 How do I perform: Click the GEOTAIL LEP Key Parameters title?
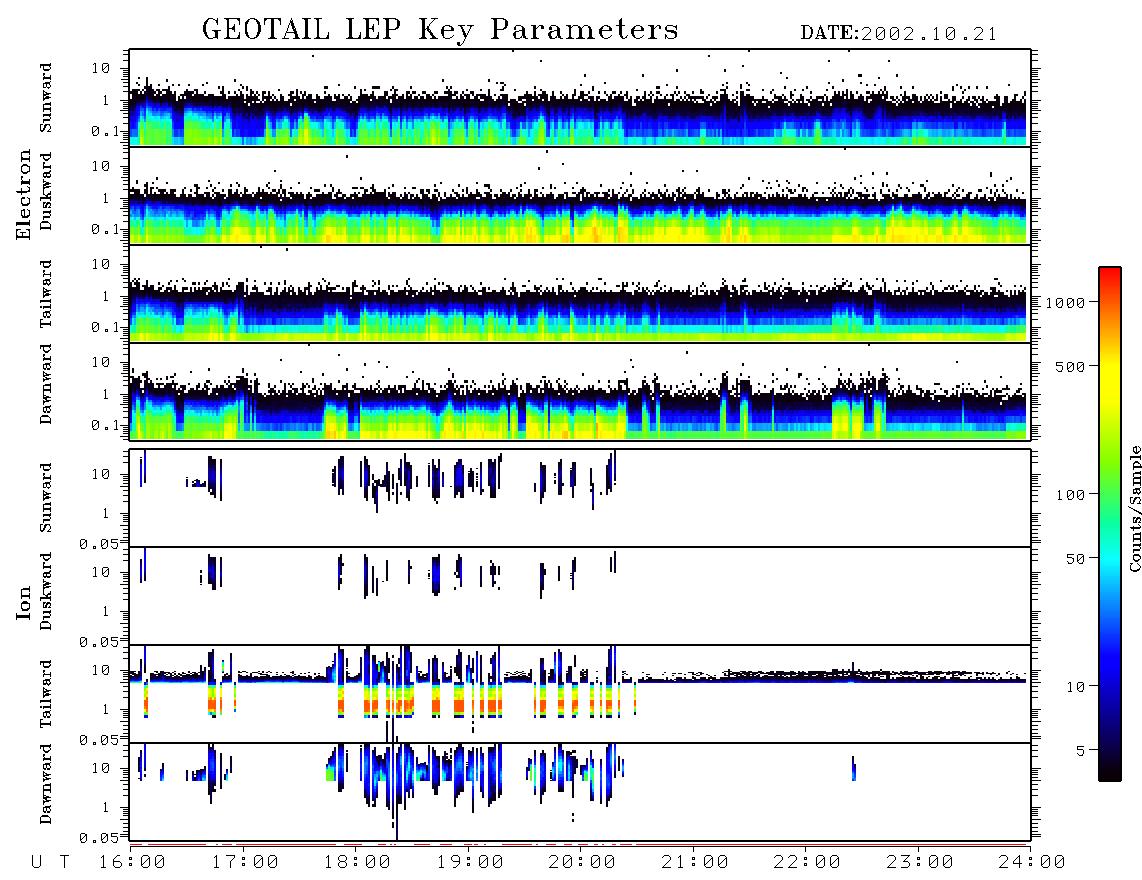click(440, 30)
